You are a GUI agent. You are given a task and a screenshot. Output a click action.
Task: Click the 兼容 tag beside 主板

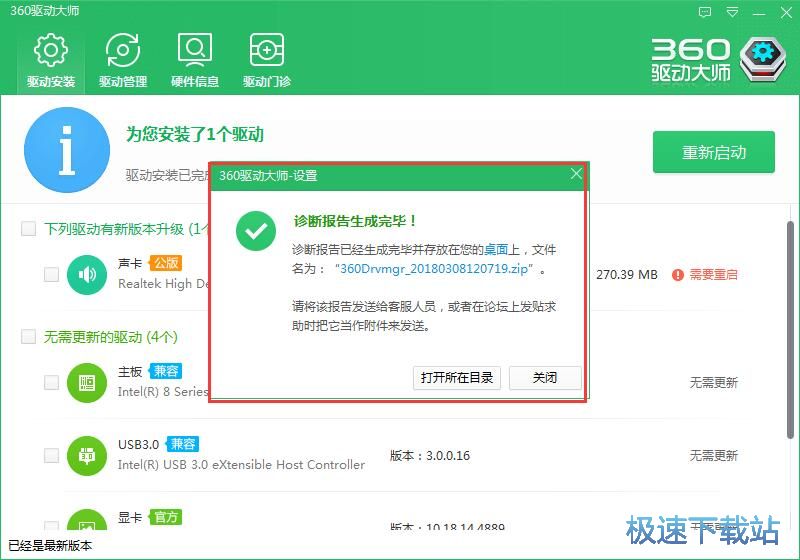(x=166, y=371)
